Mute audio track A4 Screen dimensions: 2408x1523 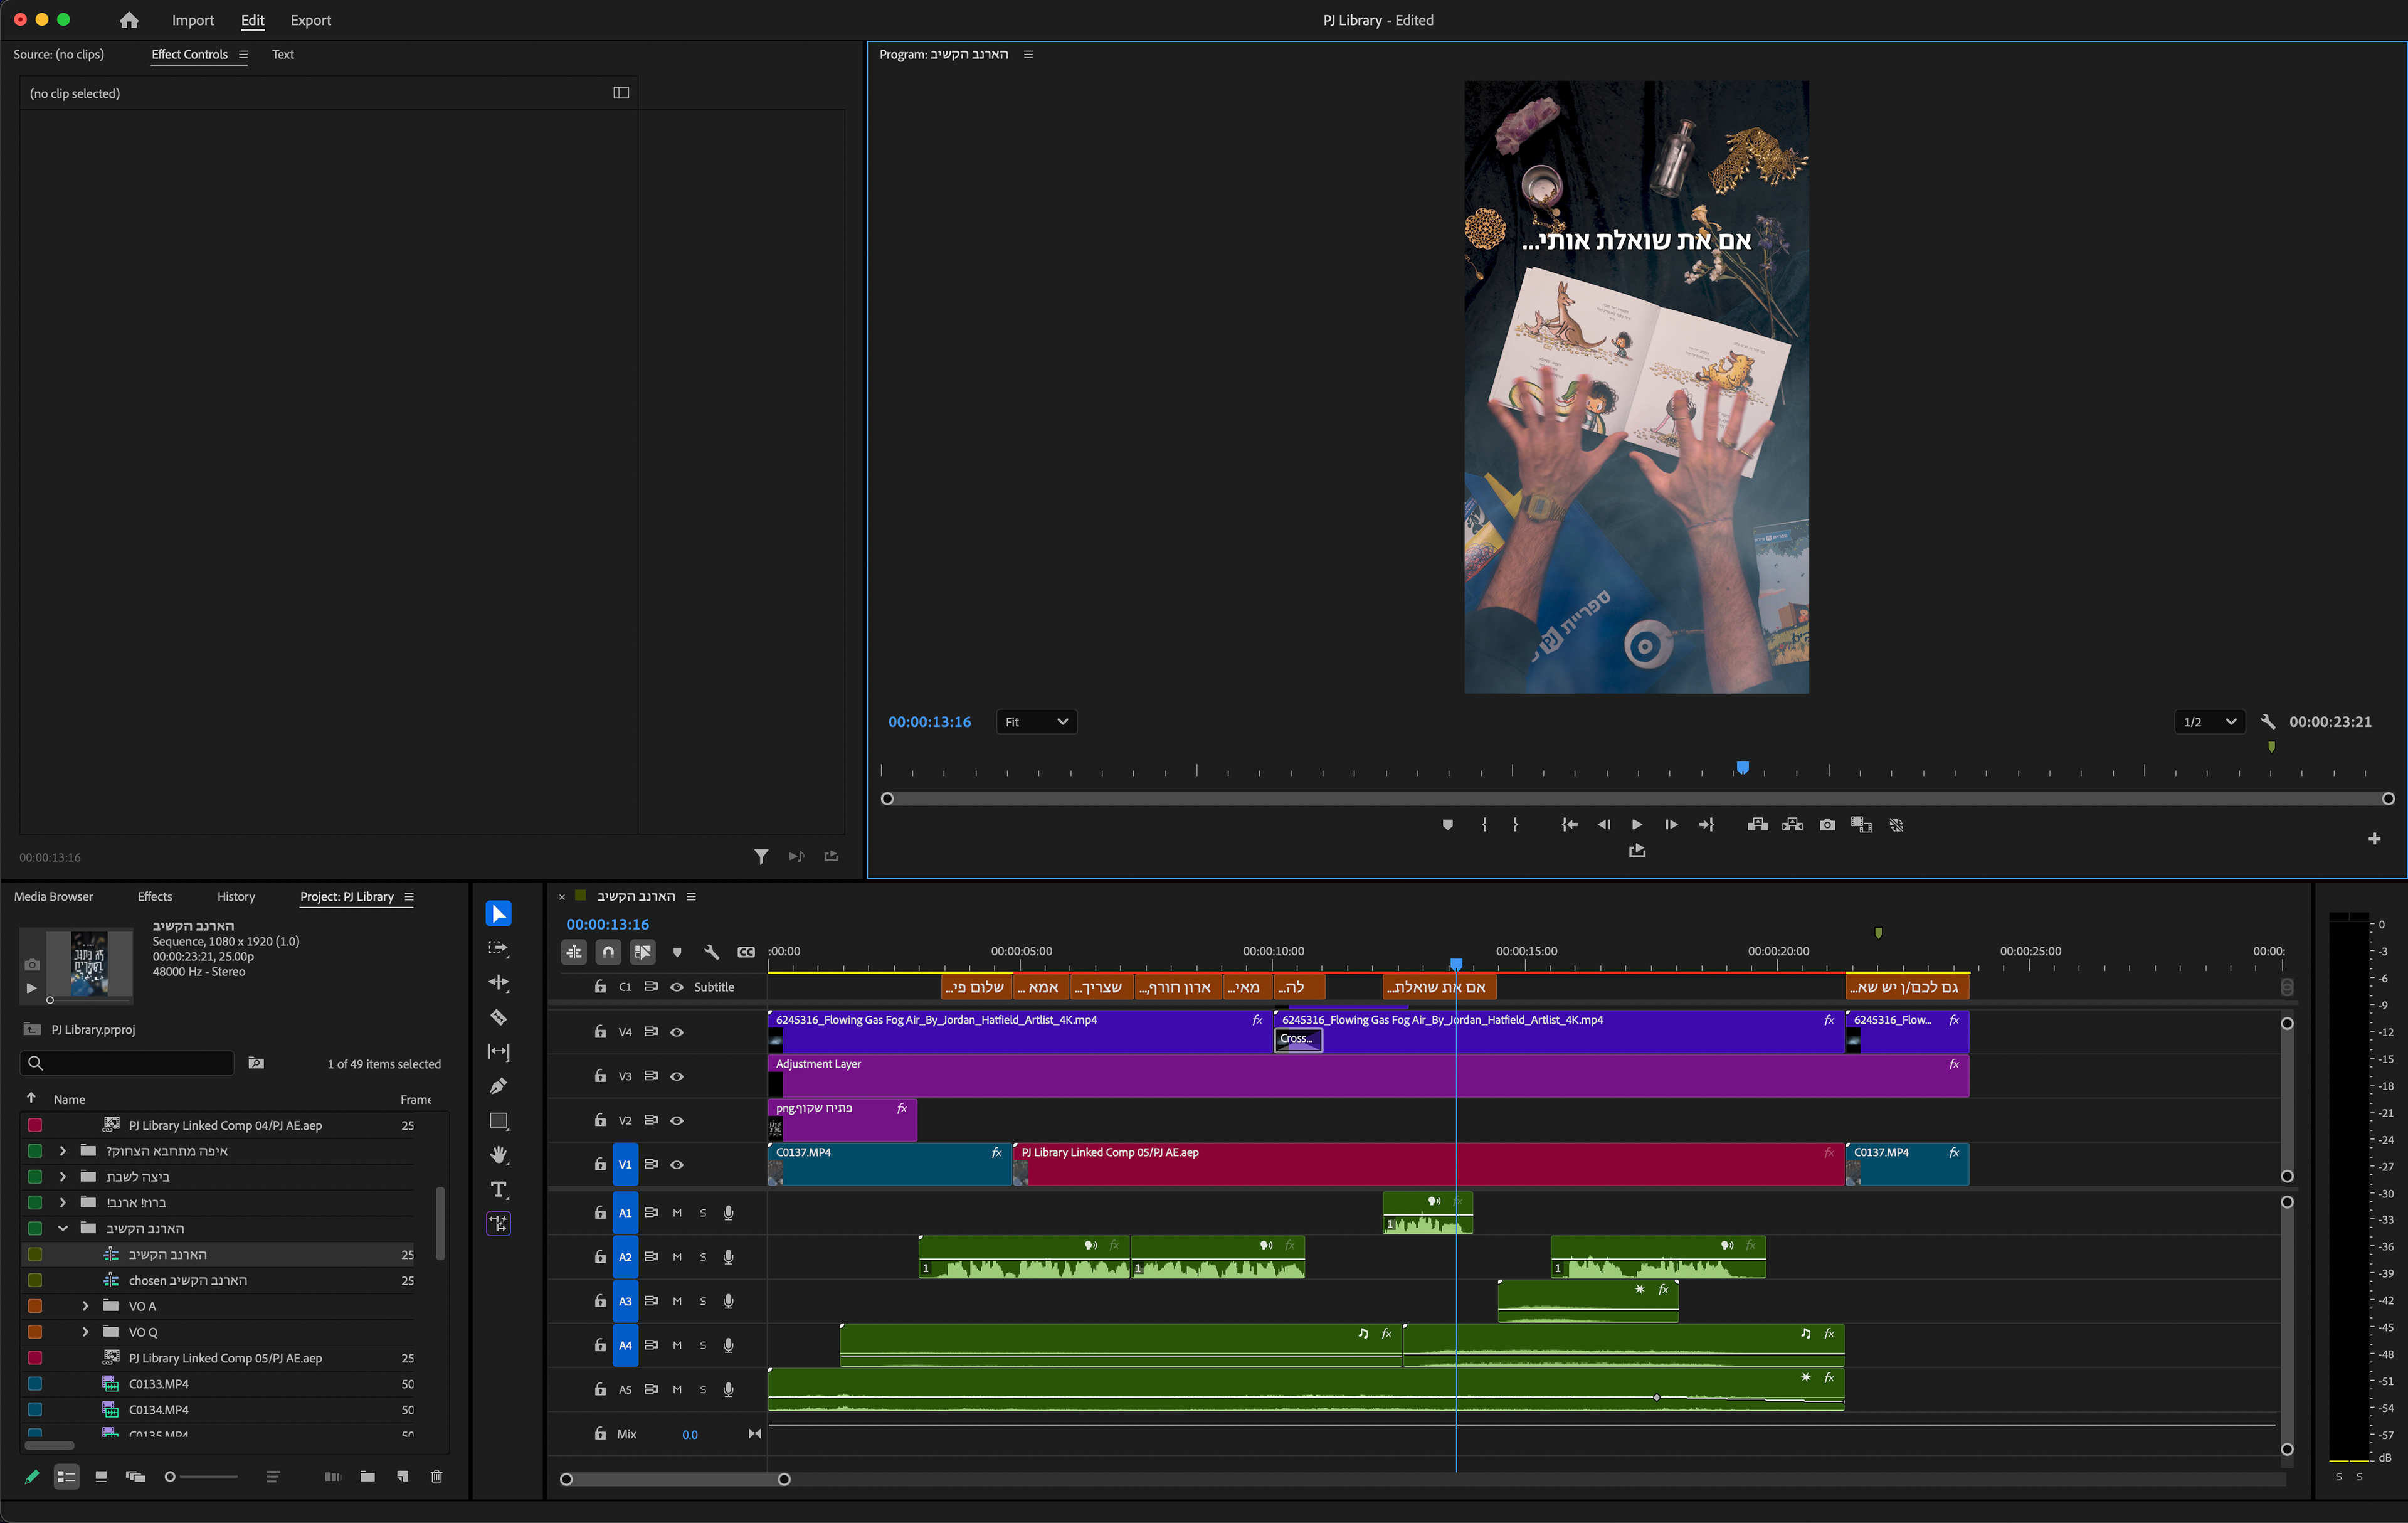(x=677, y=1345)
